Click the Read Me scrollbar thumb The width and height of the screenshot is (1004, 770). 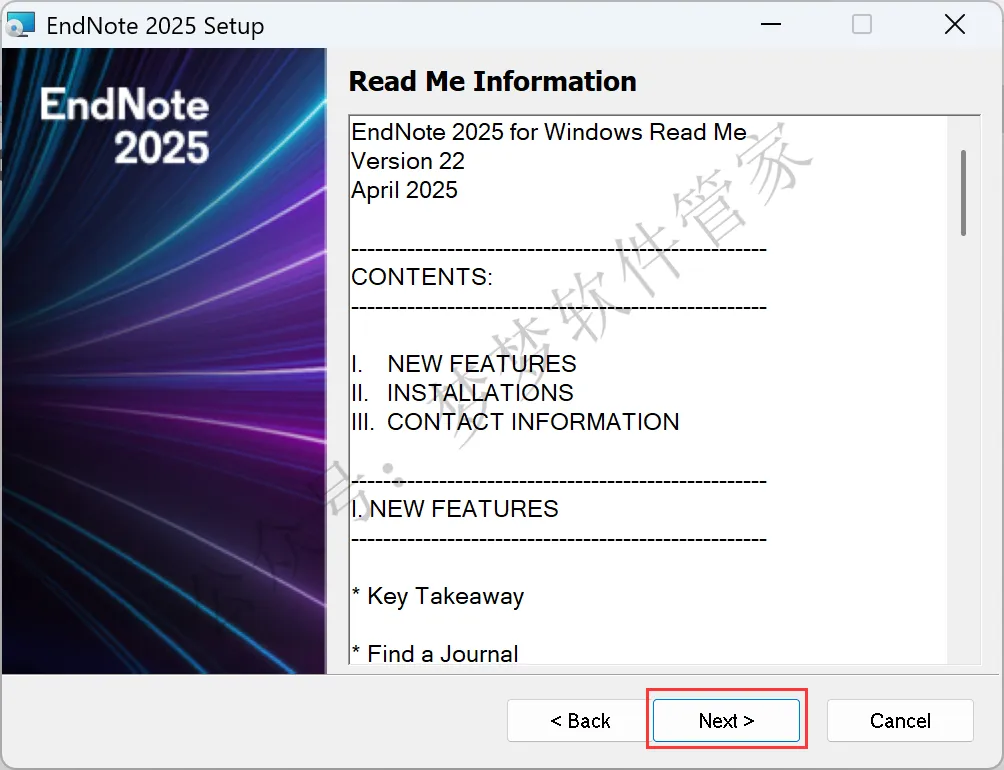(963, 193)
